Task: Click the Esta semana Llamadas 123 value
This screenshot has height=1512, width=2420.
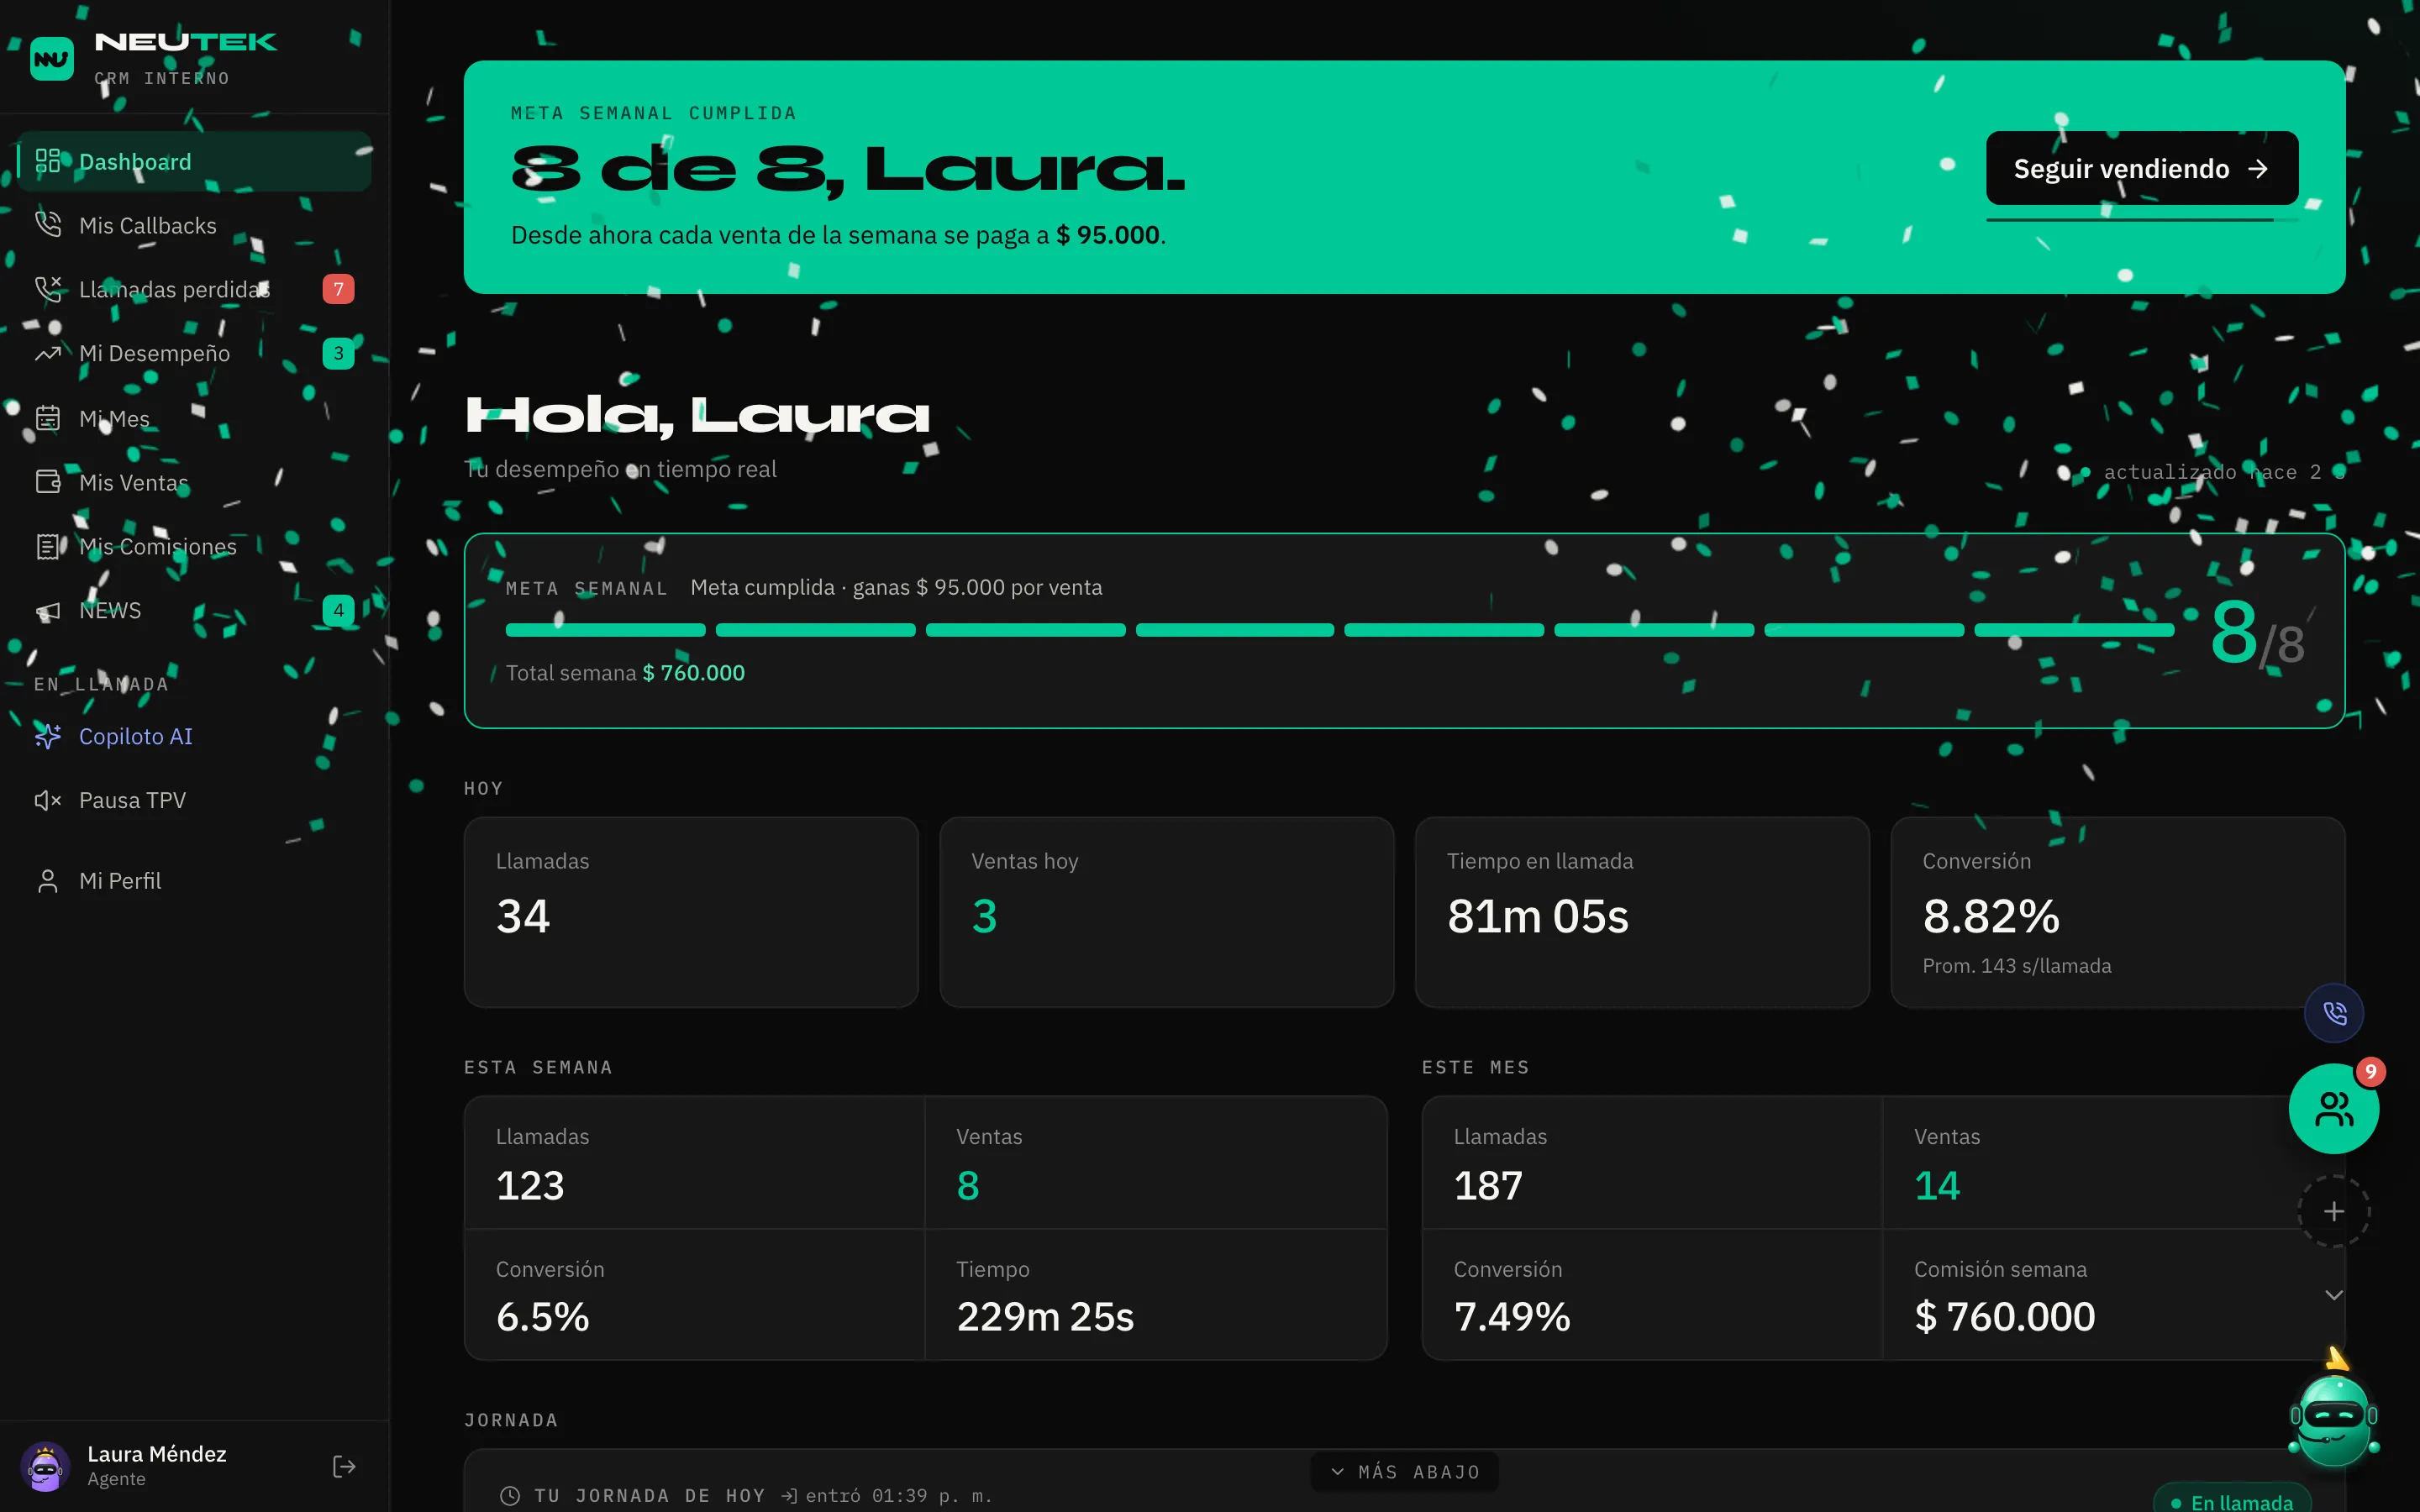Action: pyautogui.click(x=531, y=1185)
